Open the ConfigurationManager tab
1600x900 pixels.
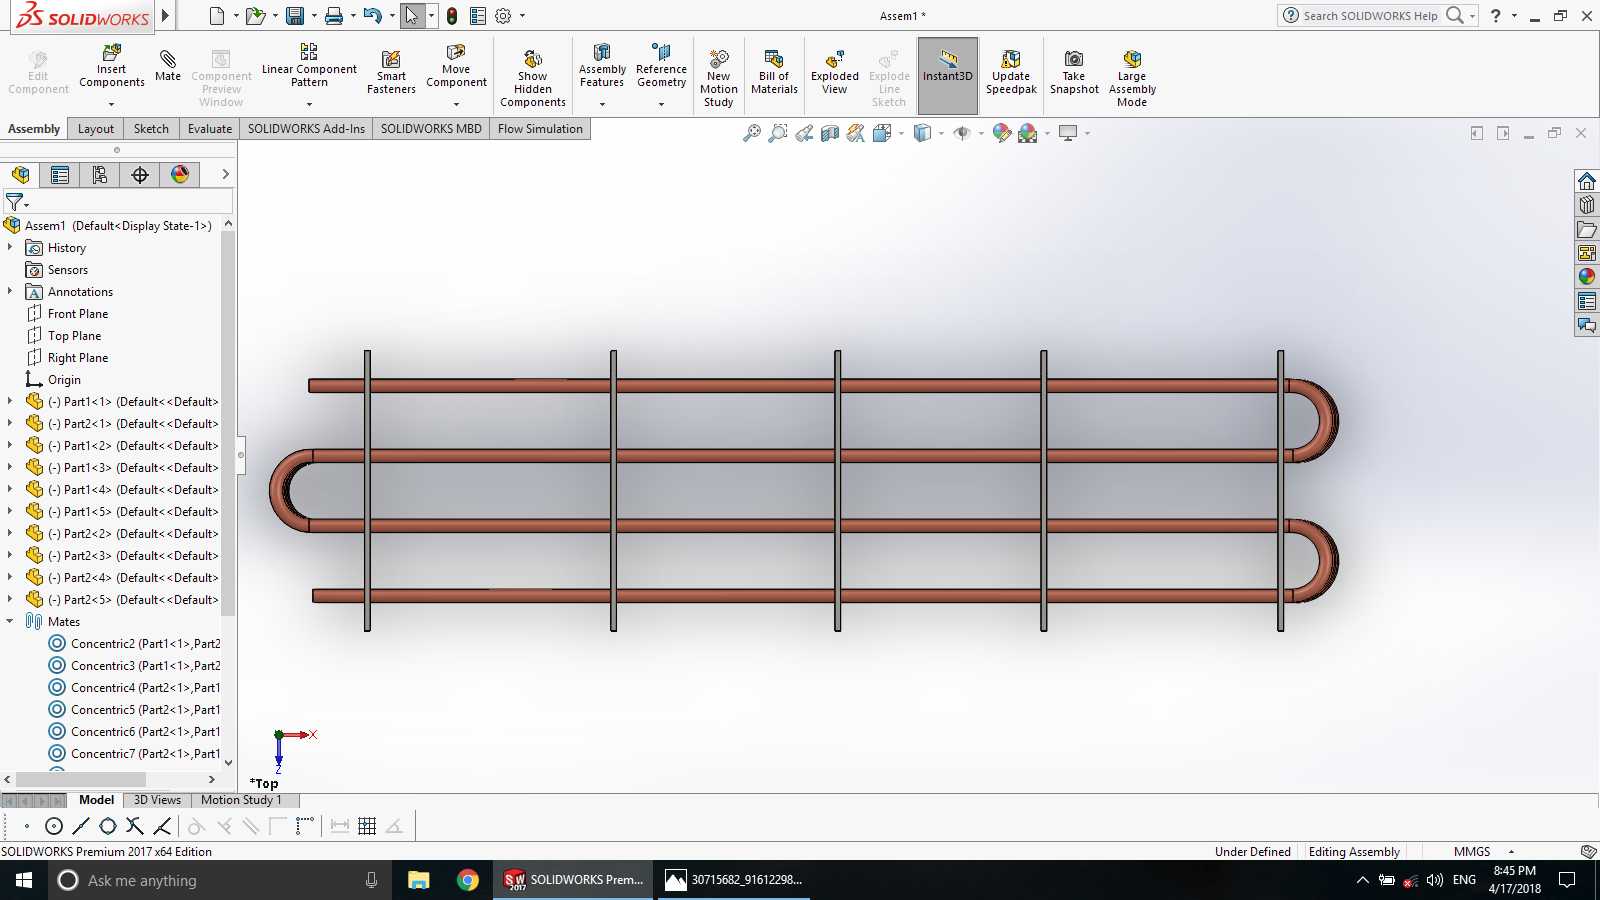100,175
